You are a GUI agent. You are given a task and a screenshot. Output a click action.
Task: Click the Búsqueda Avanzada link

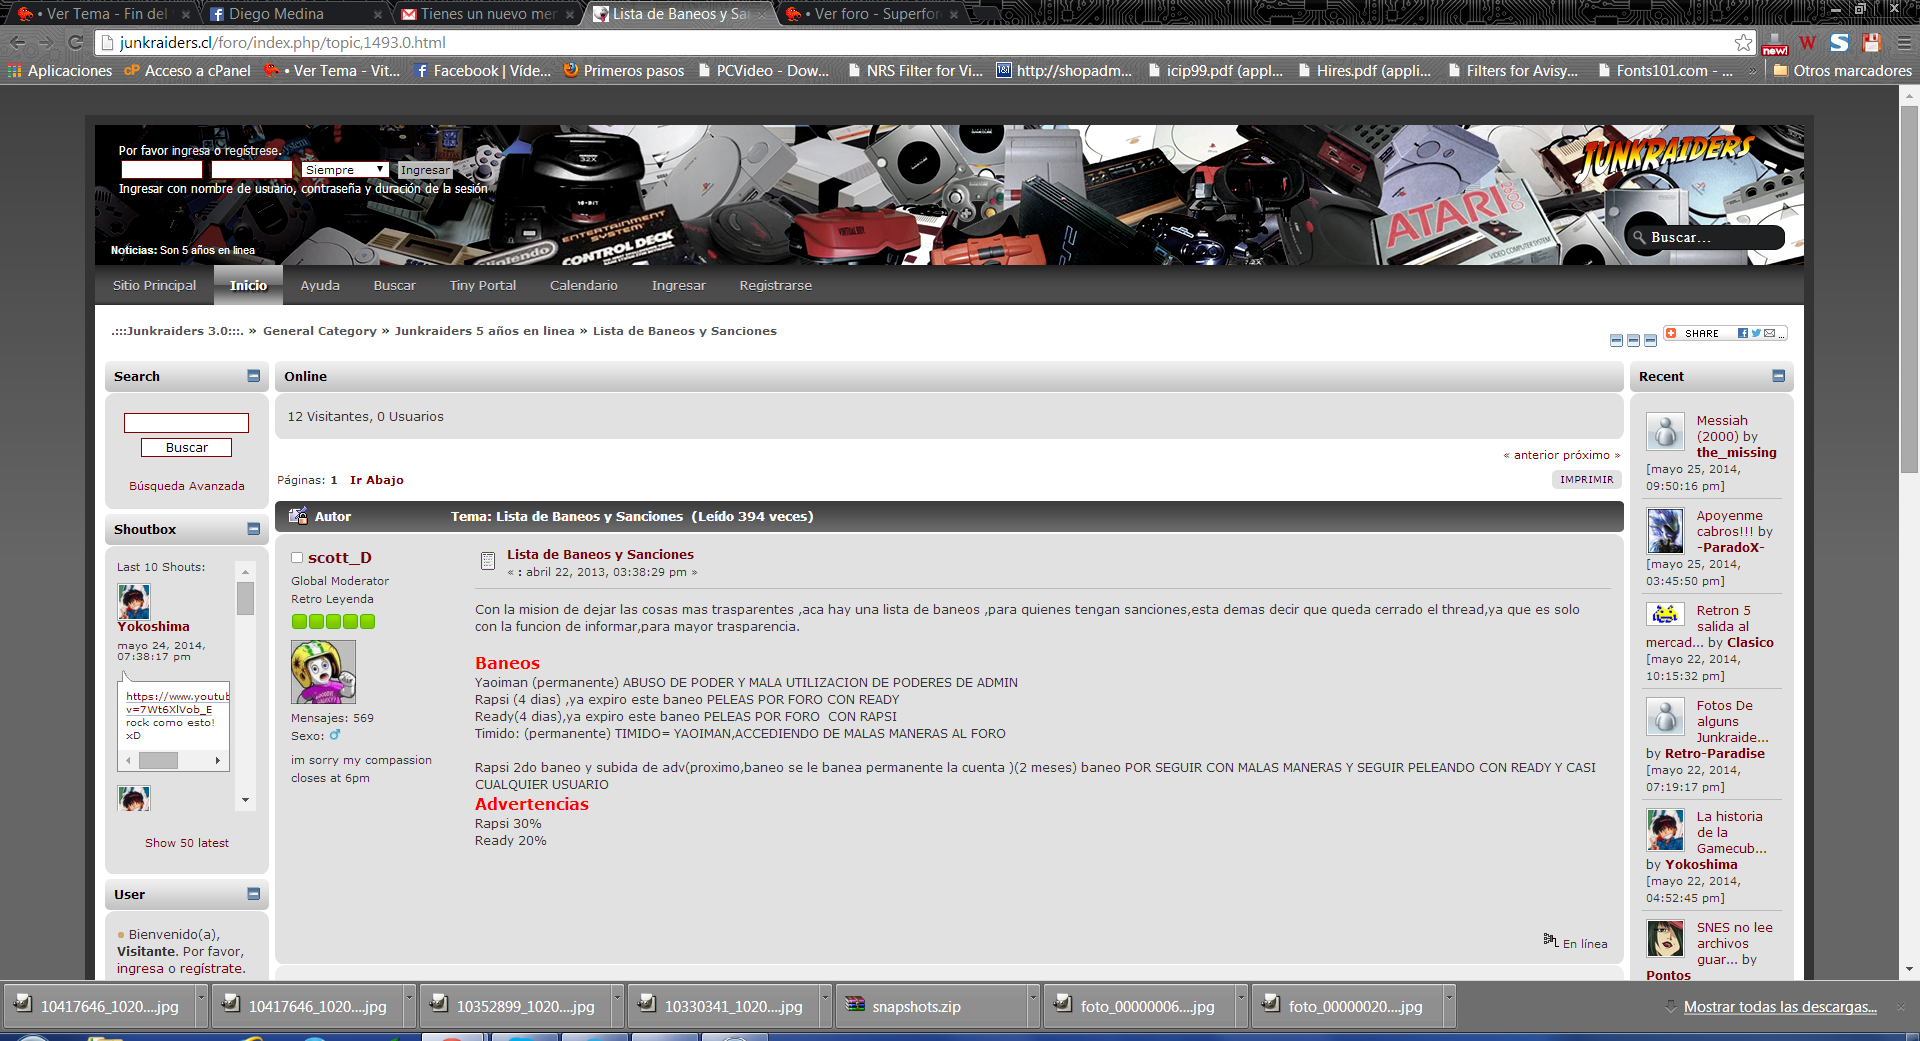click(x=187, y=486)
